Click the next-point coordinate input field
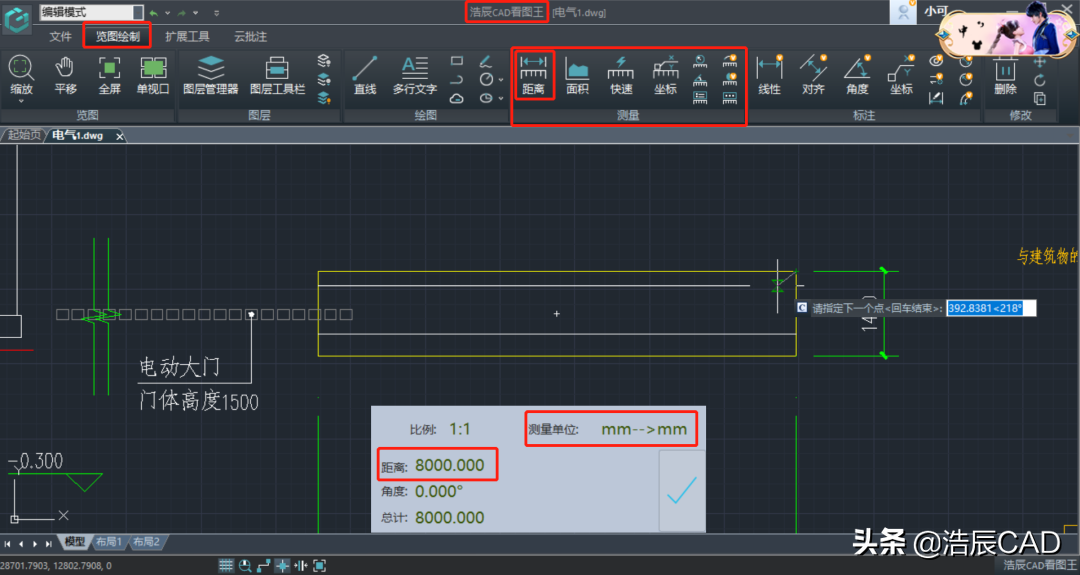 point(991,308)
